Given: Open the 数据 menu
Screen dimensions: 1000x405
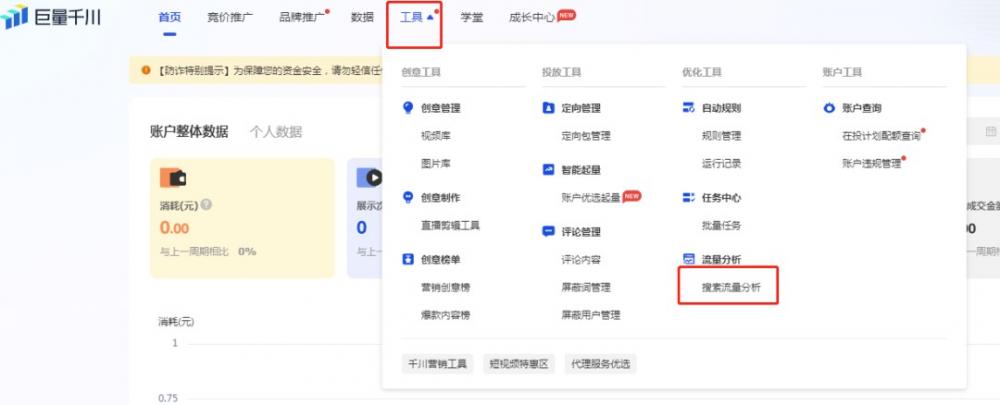Looking at the screenshot, I should pos(362,17).
